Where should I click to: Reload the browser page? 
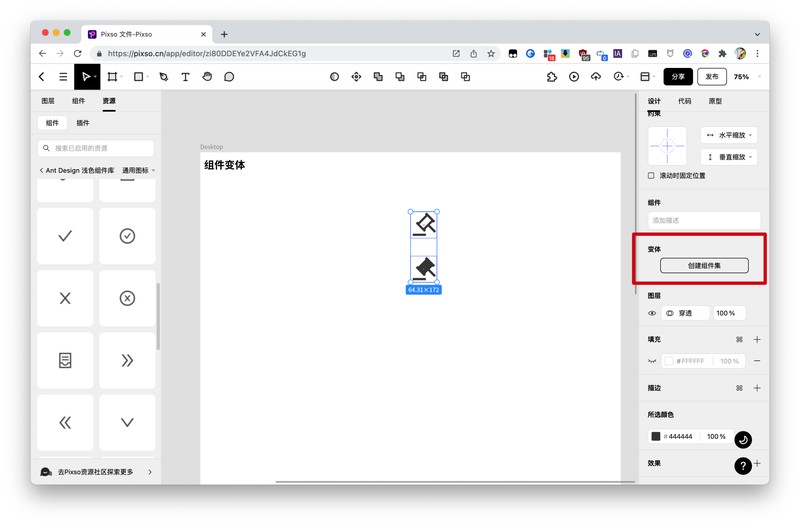tap(78, 54)
